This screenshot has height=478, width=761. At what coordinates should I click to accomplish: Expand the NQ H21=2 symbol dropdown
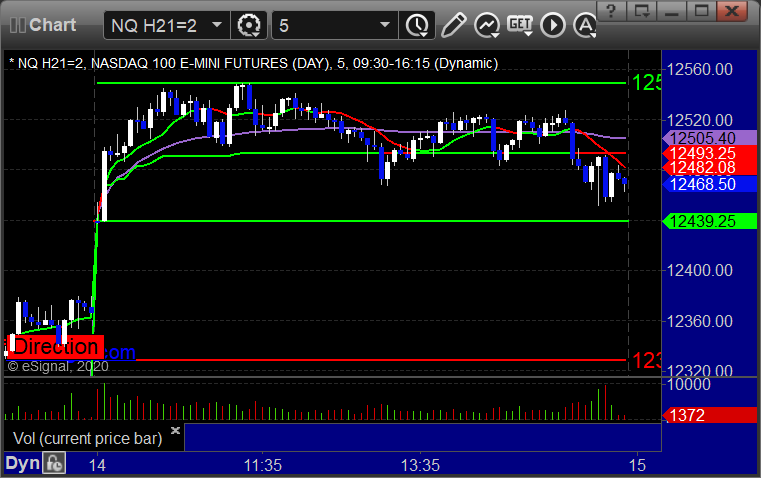pos(217,25)
